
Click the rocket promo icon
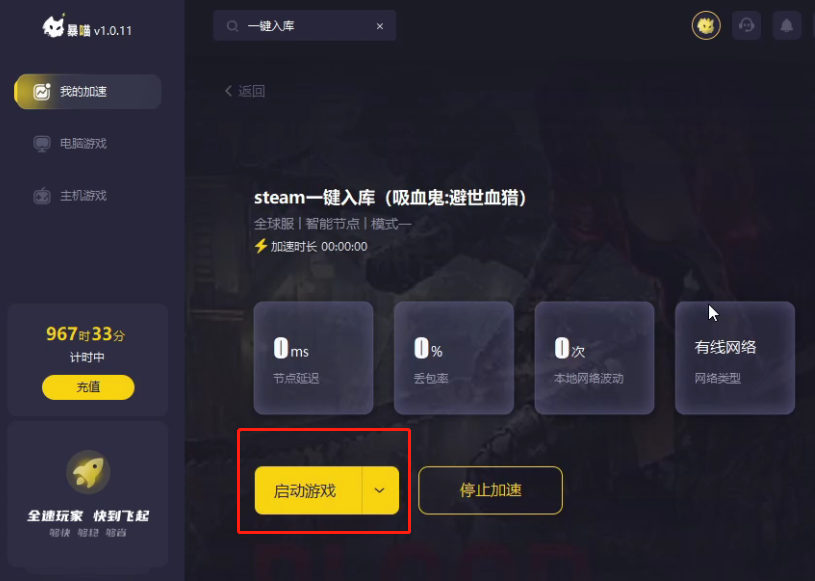click(88, 472)
